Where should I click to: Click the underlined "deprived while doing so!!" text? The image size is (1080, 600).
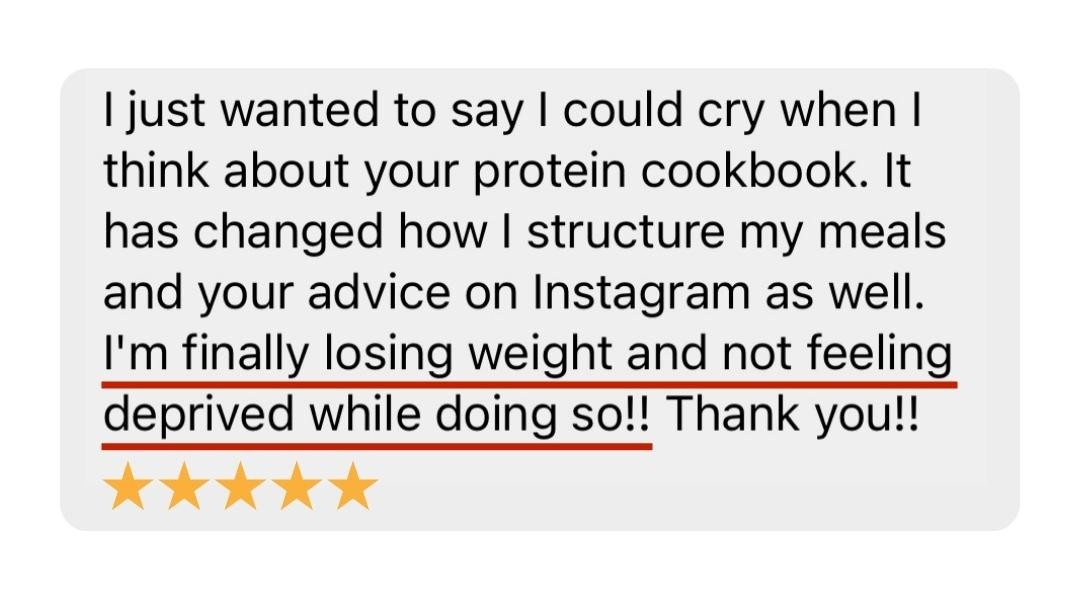pos(377,415)
